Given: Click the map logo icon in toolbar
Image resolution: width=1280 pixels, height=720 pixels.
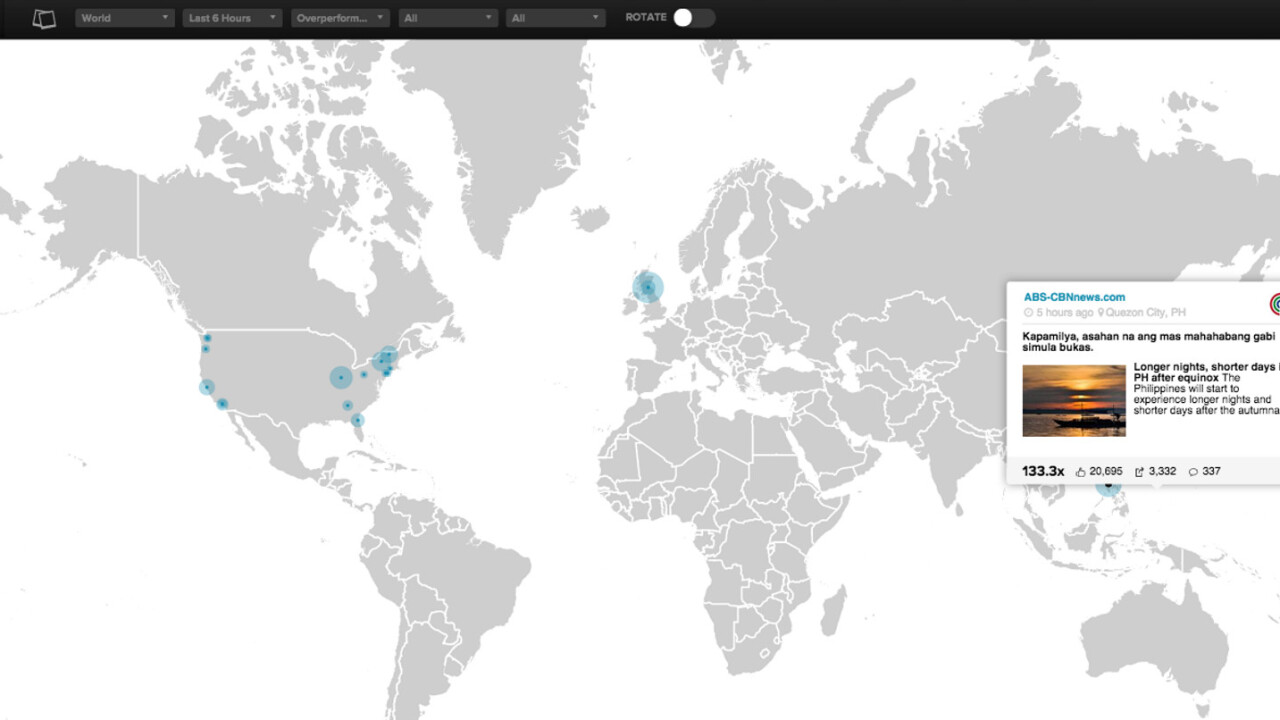Looking at the screenshot, I should click(44, 18).
